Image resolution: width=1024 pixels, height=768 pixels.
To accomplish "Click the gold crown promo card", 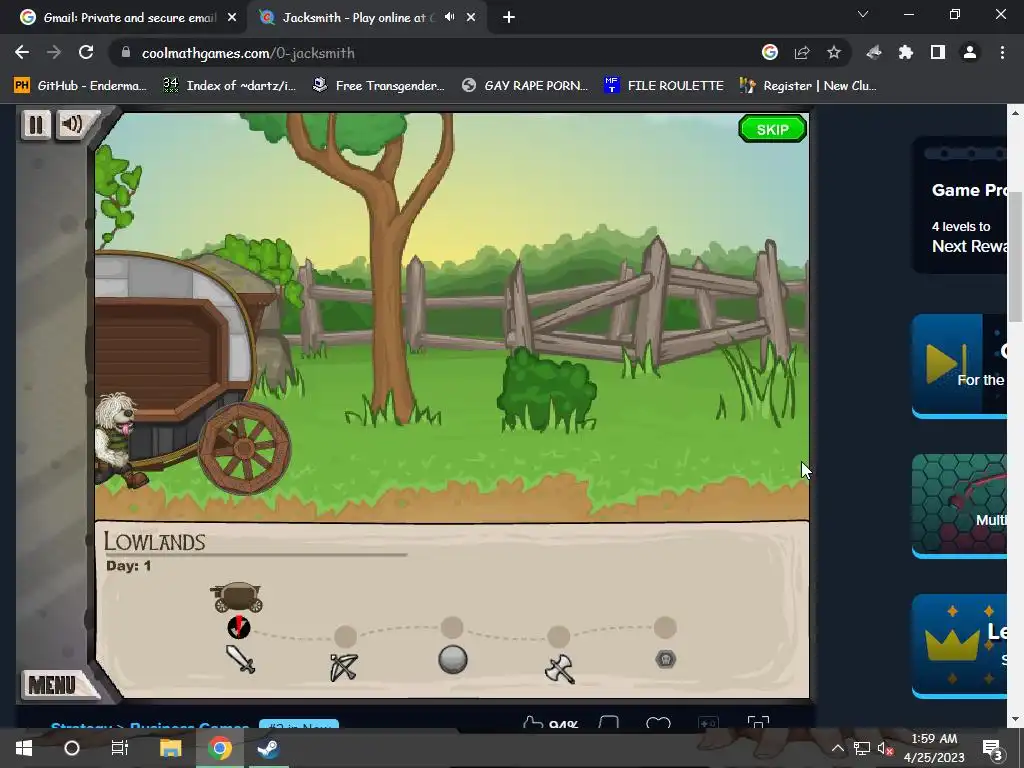I will point(959,646).
